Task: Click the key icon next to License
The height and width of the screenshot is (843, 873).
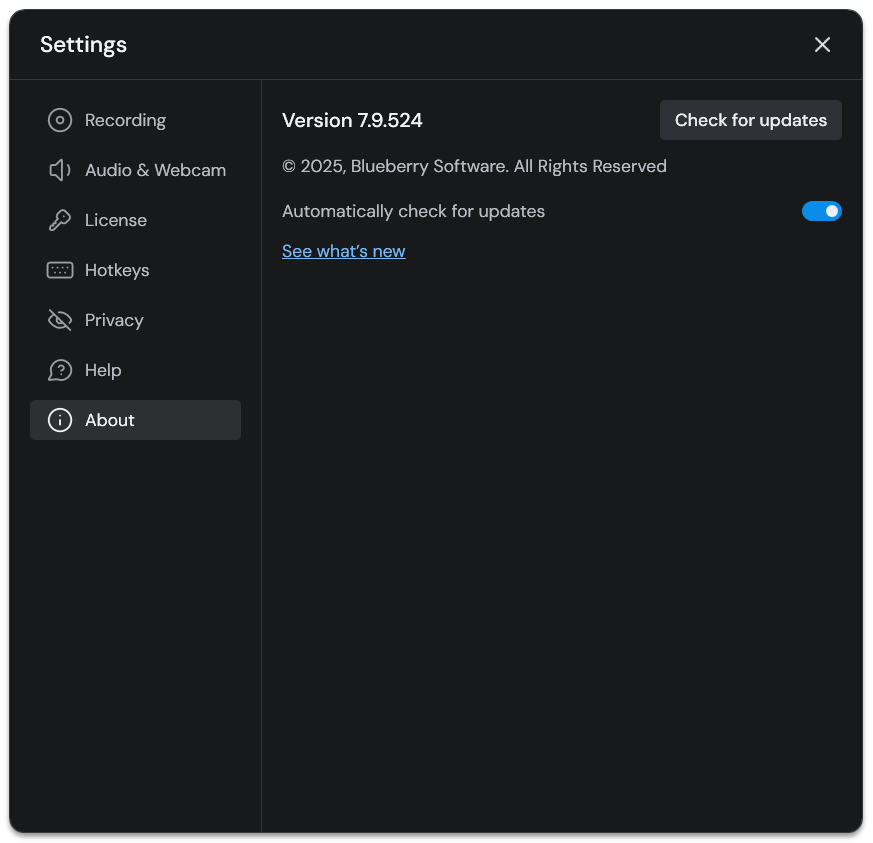Action: [x=60, y=220]
